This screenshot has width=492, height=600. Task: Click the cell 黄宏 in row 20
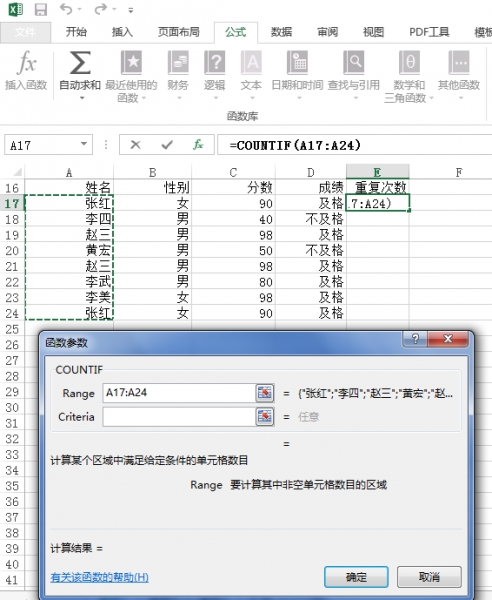pos(69,250)
